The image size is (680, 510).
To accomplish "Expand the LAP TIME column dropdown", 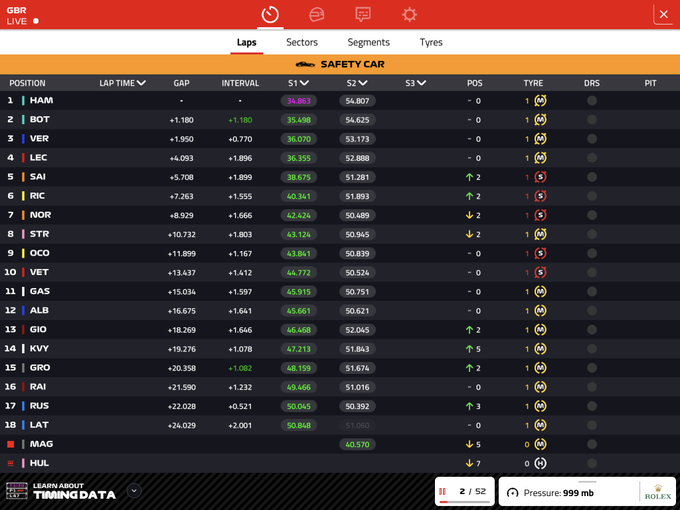I will coord(141,83).
